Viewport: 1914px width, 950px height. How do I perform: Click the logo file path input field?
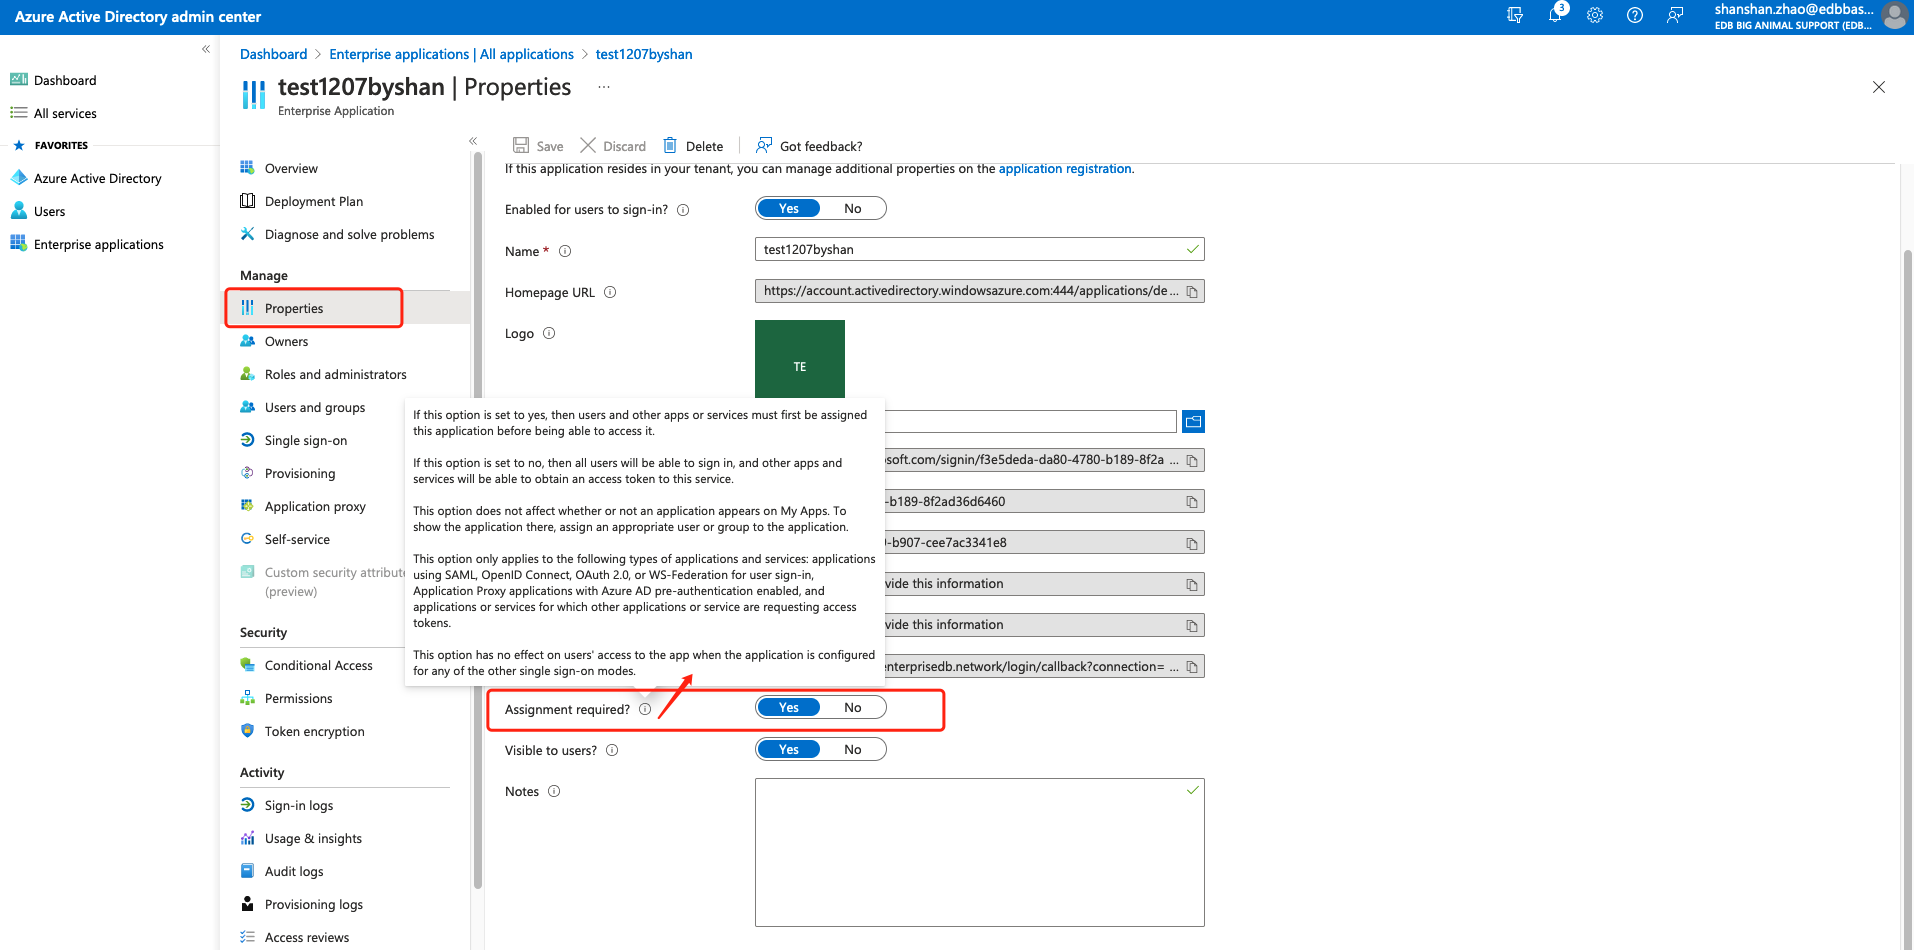click(1030, 422)
